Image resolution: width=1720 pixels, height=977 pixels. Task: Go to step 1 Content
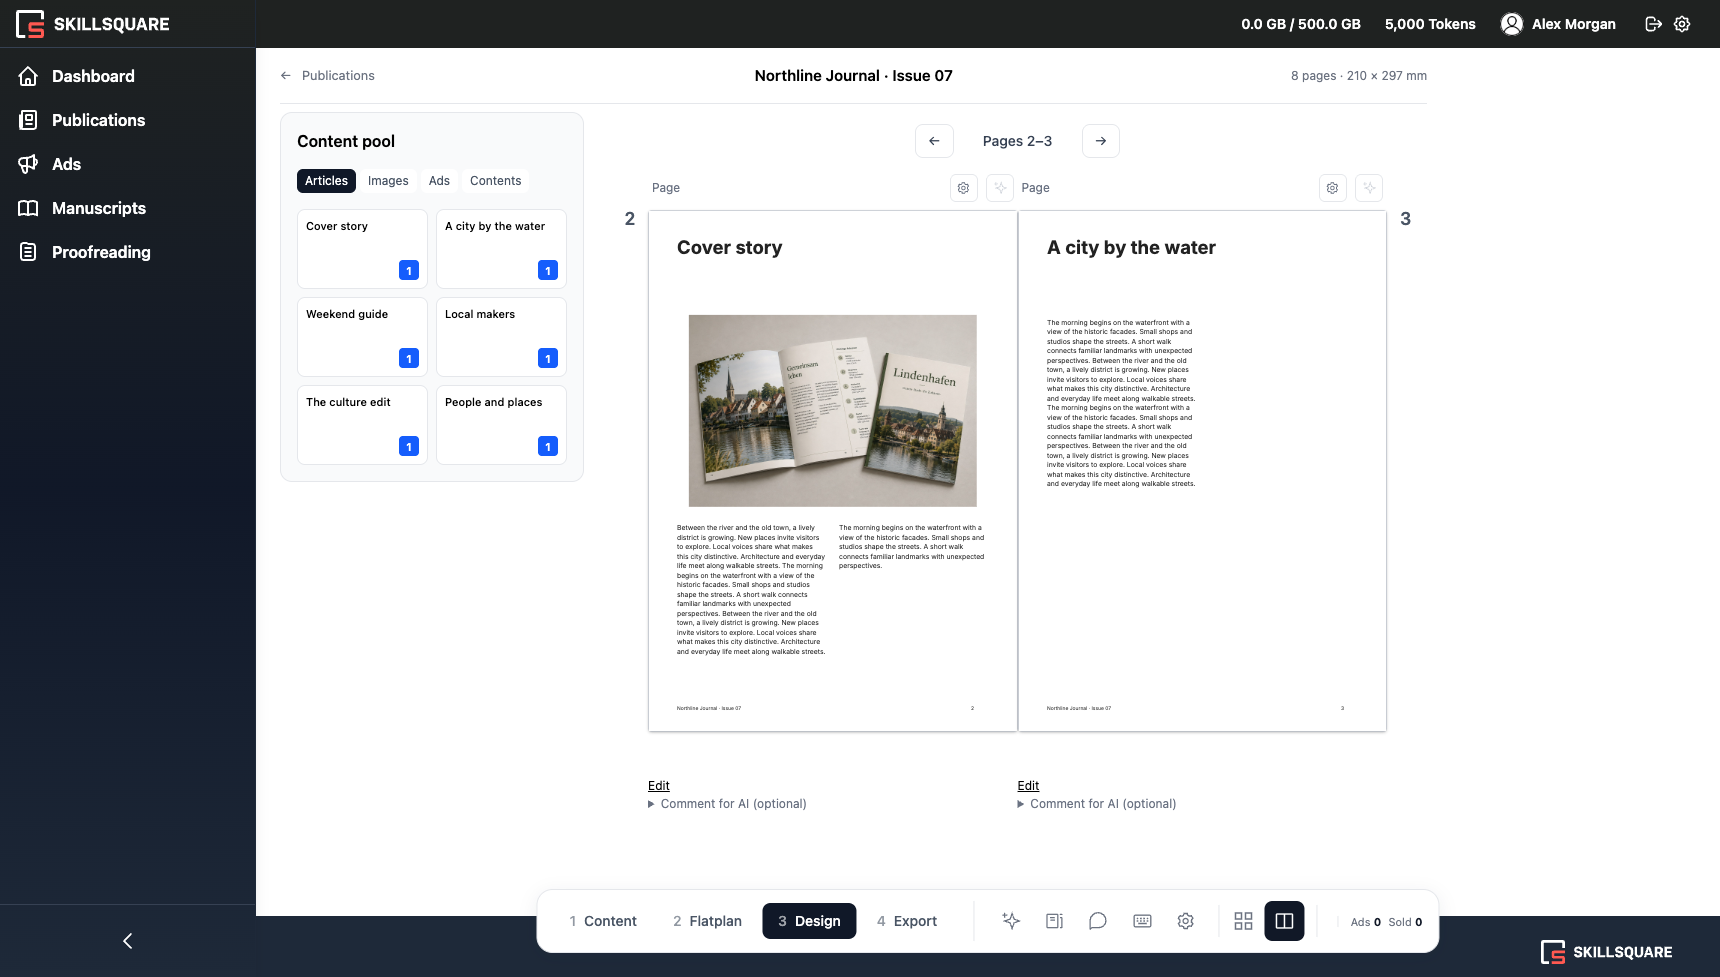[603, 921]
